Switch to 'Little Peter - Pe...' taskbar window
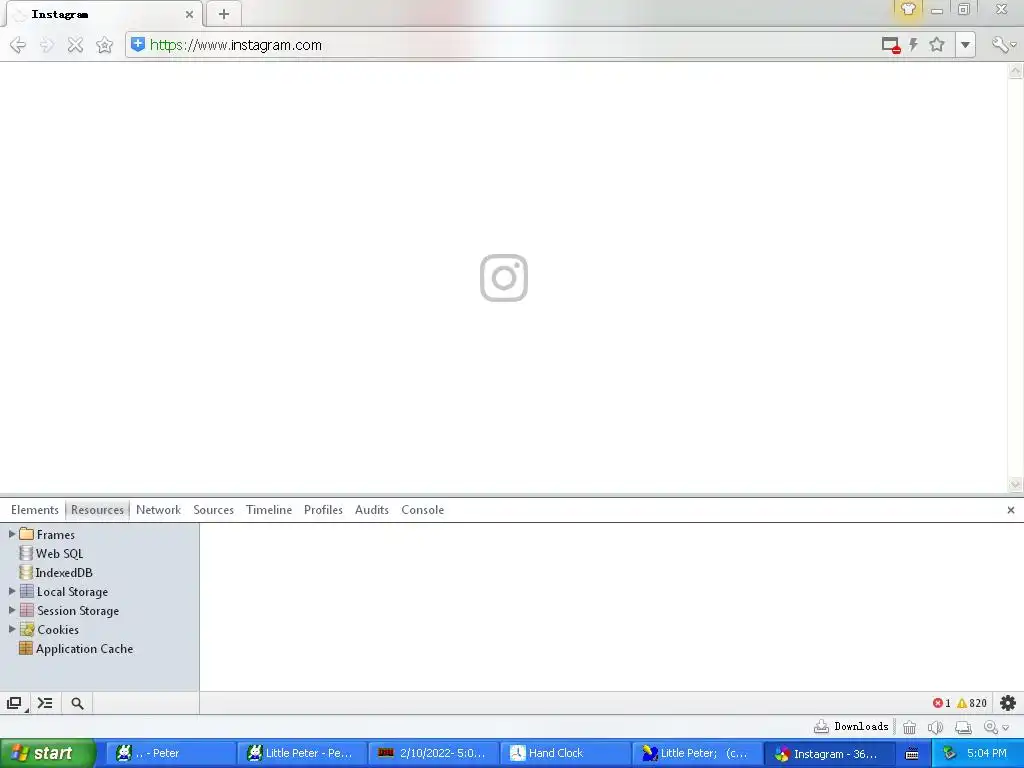The height and width of the screenshot is (768, 1024). point(301,753)
